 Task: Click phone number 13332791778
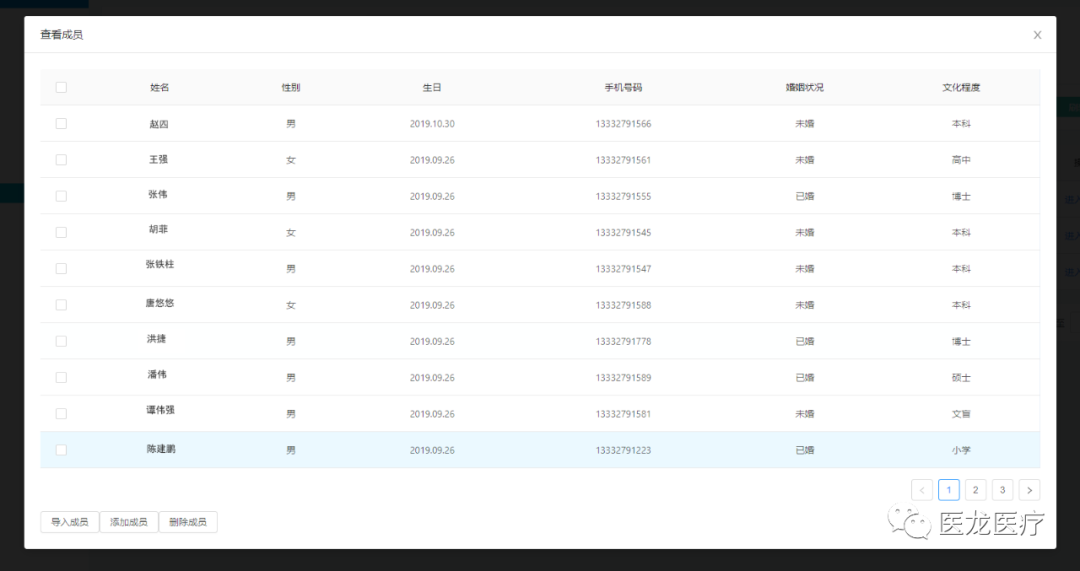point(623,342)
